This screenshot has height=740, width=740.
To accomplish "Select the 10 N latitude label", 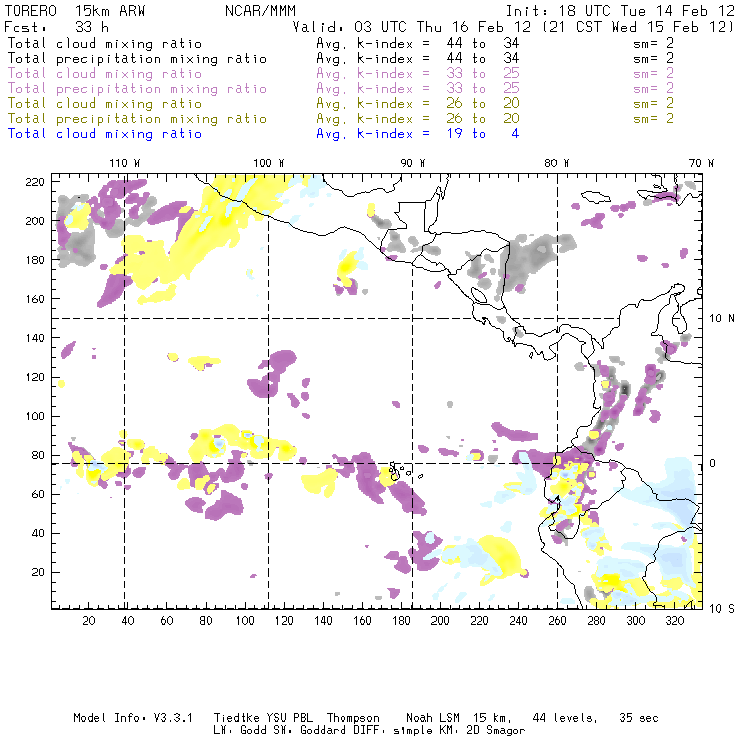I will click(722, 318).
